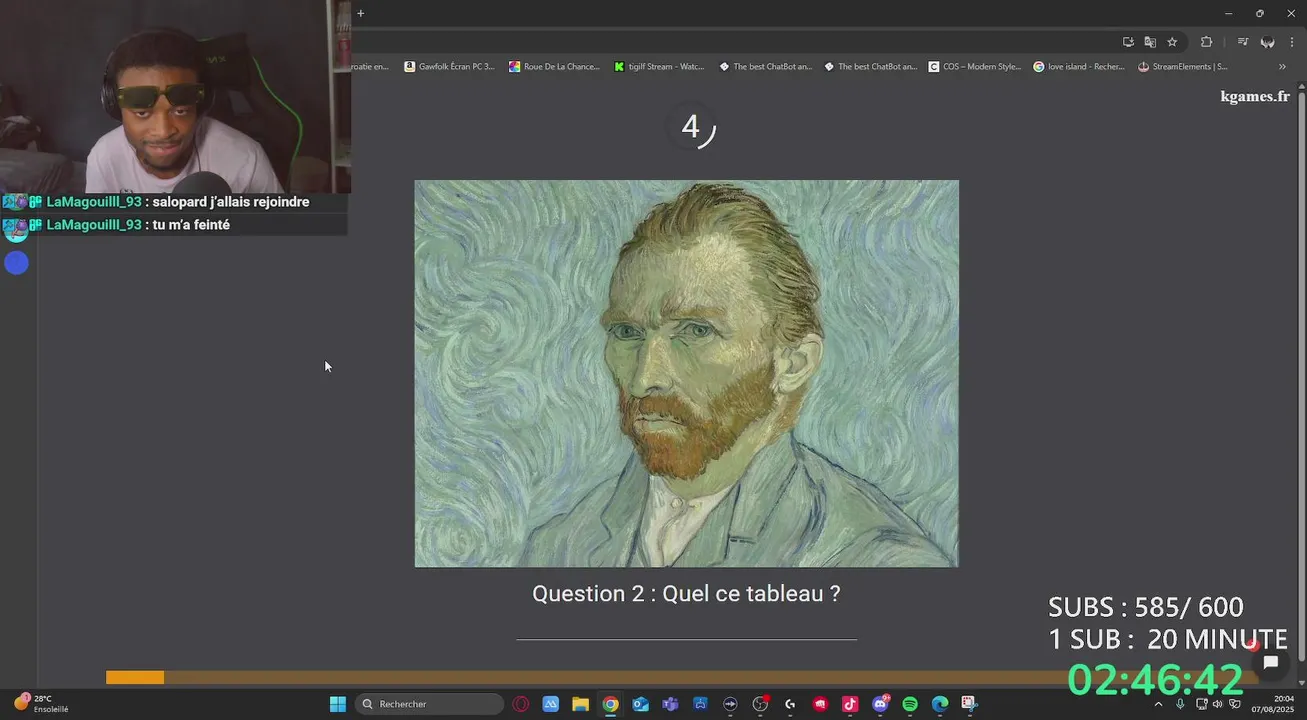Open the Chrome extensions puzzle icon

click(1206, 42)
